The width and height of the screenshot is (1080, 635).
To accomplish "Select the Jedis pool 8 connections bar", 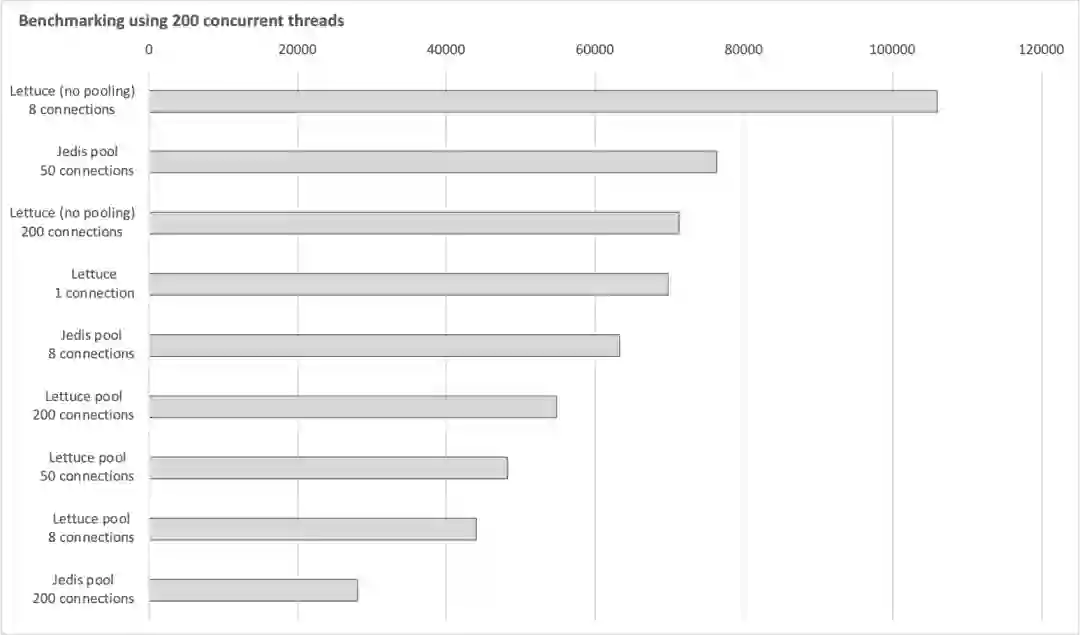I will click(x=384, y=346).
